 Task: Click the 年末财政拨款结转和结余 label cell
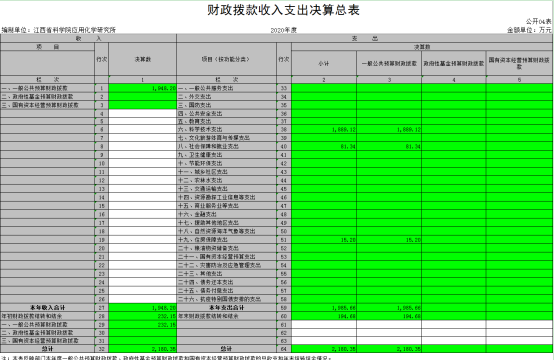point(226,316)
